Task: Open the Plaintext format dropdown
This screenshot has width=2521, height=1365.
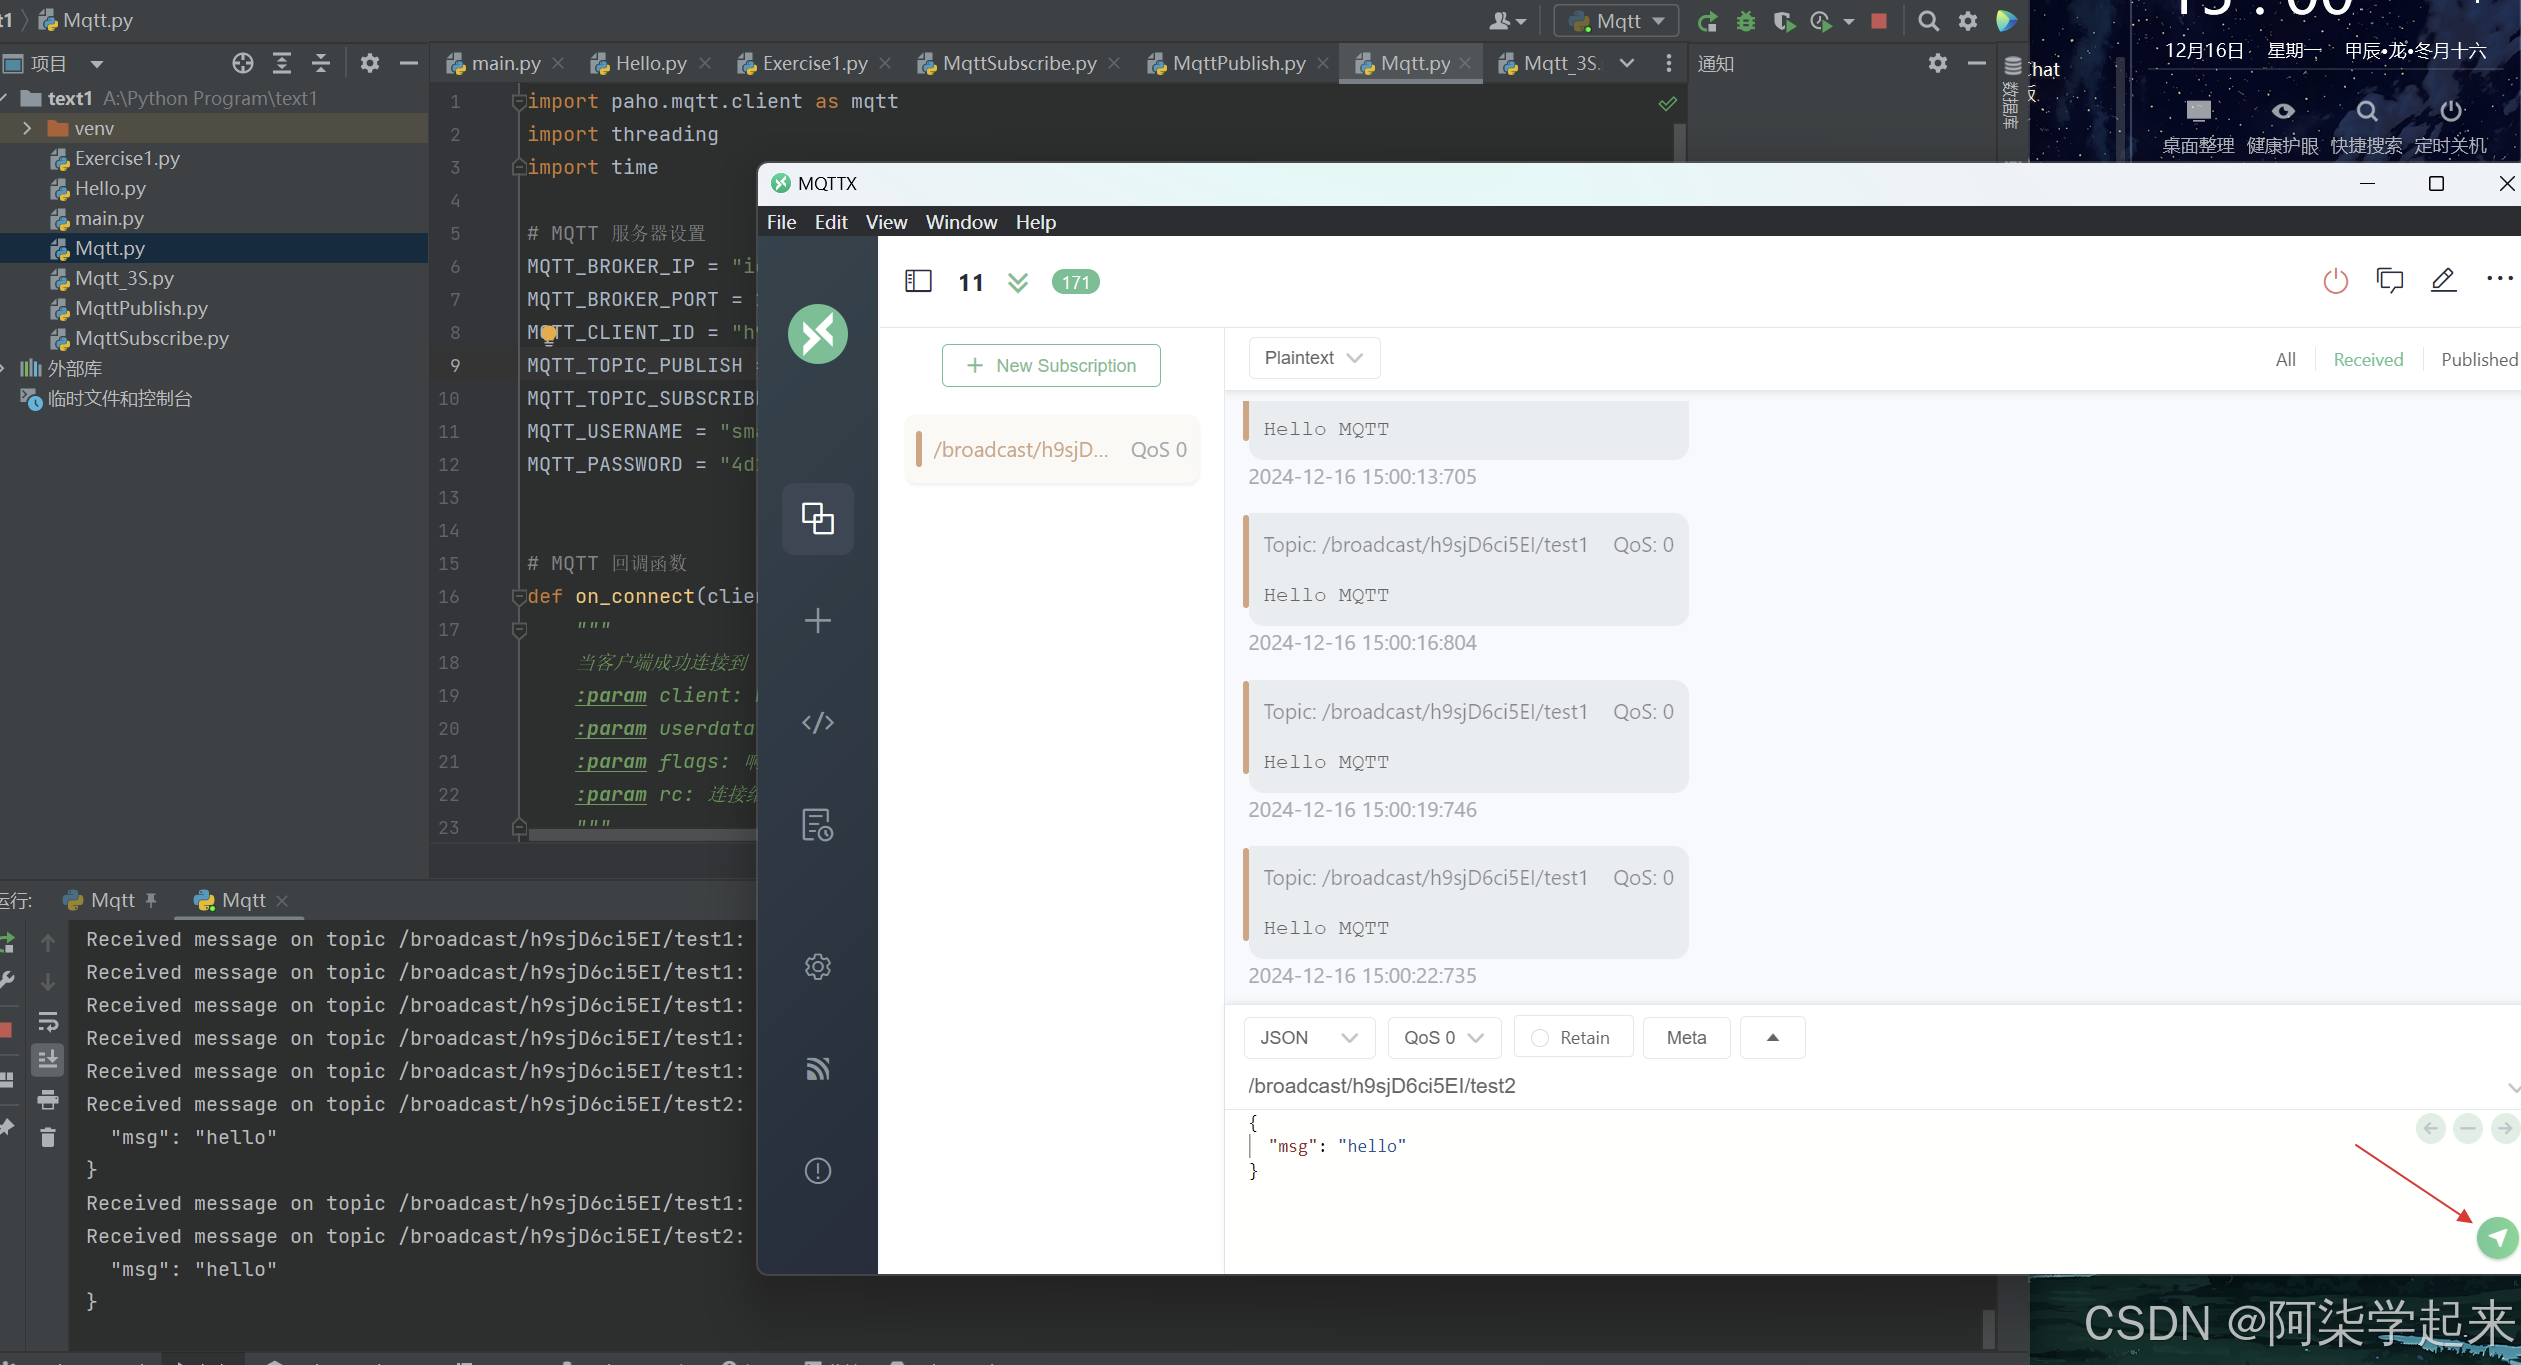Action: click(x=1313, y=358)
